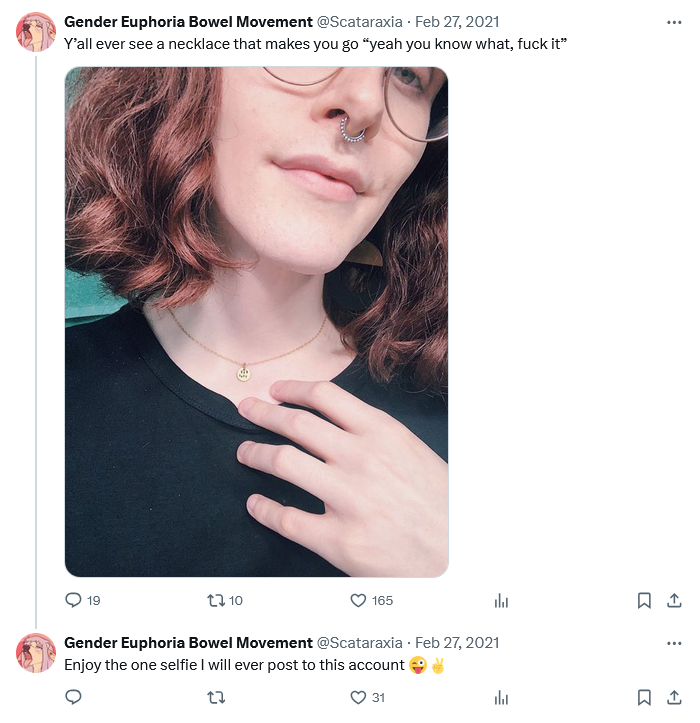Open more options for the second tweet
This screenshot has height=723, width=700.
click(x=675, y=643)
